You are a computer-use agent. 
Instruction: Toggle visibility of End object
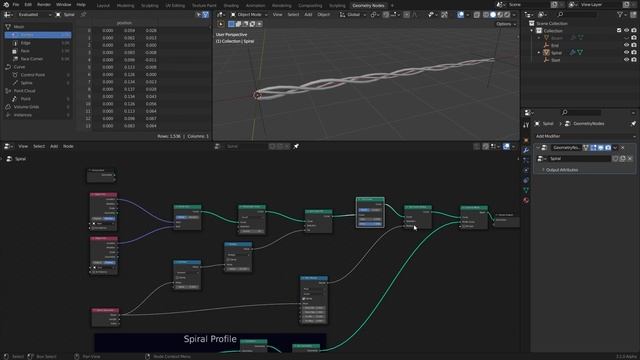tap(627, 45)
